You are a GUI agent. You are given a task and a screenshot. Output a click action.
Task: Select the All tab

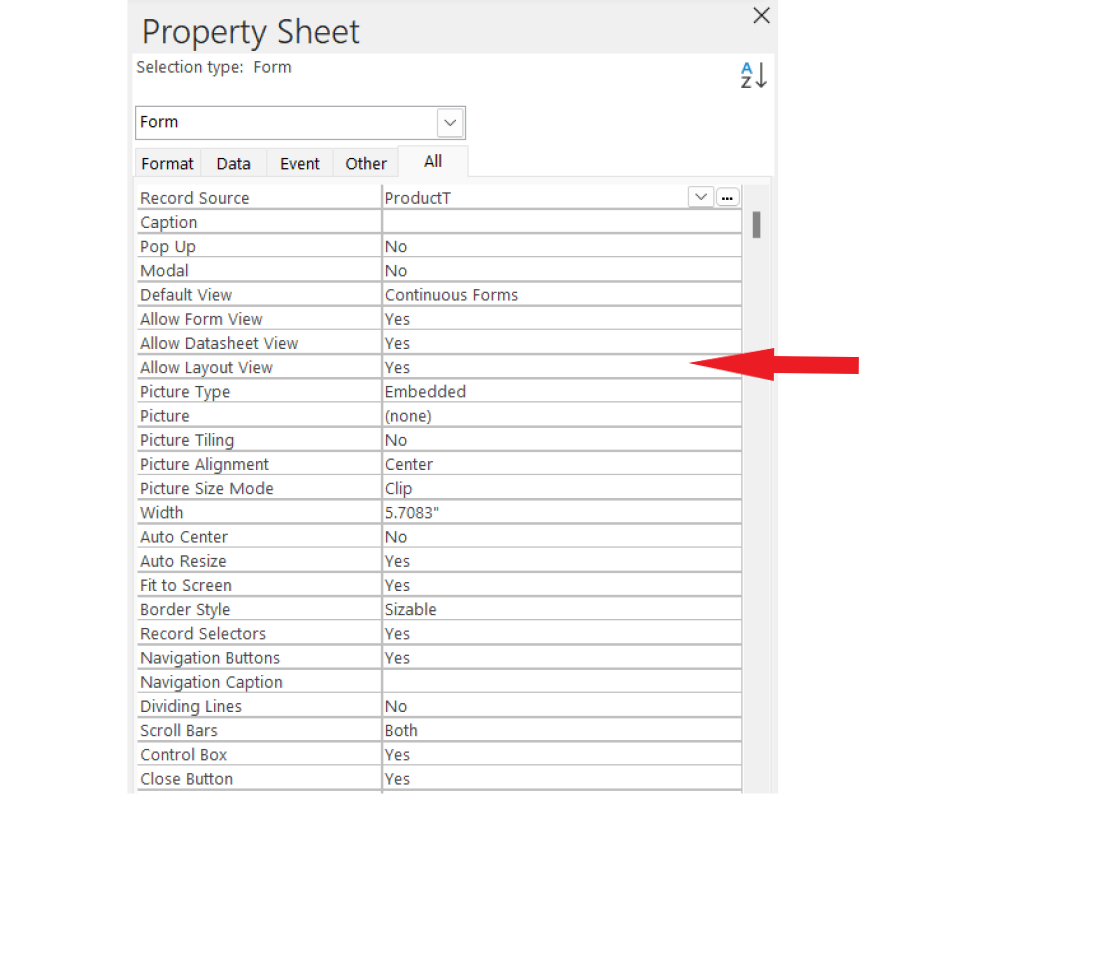(432, 162)
